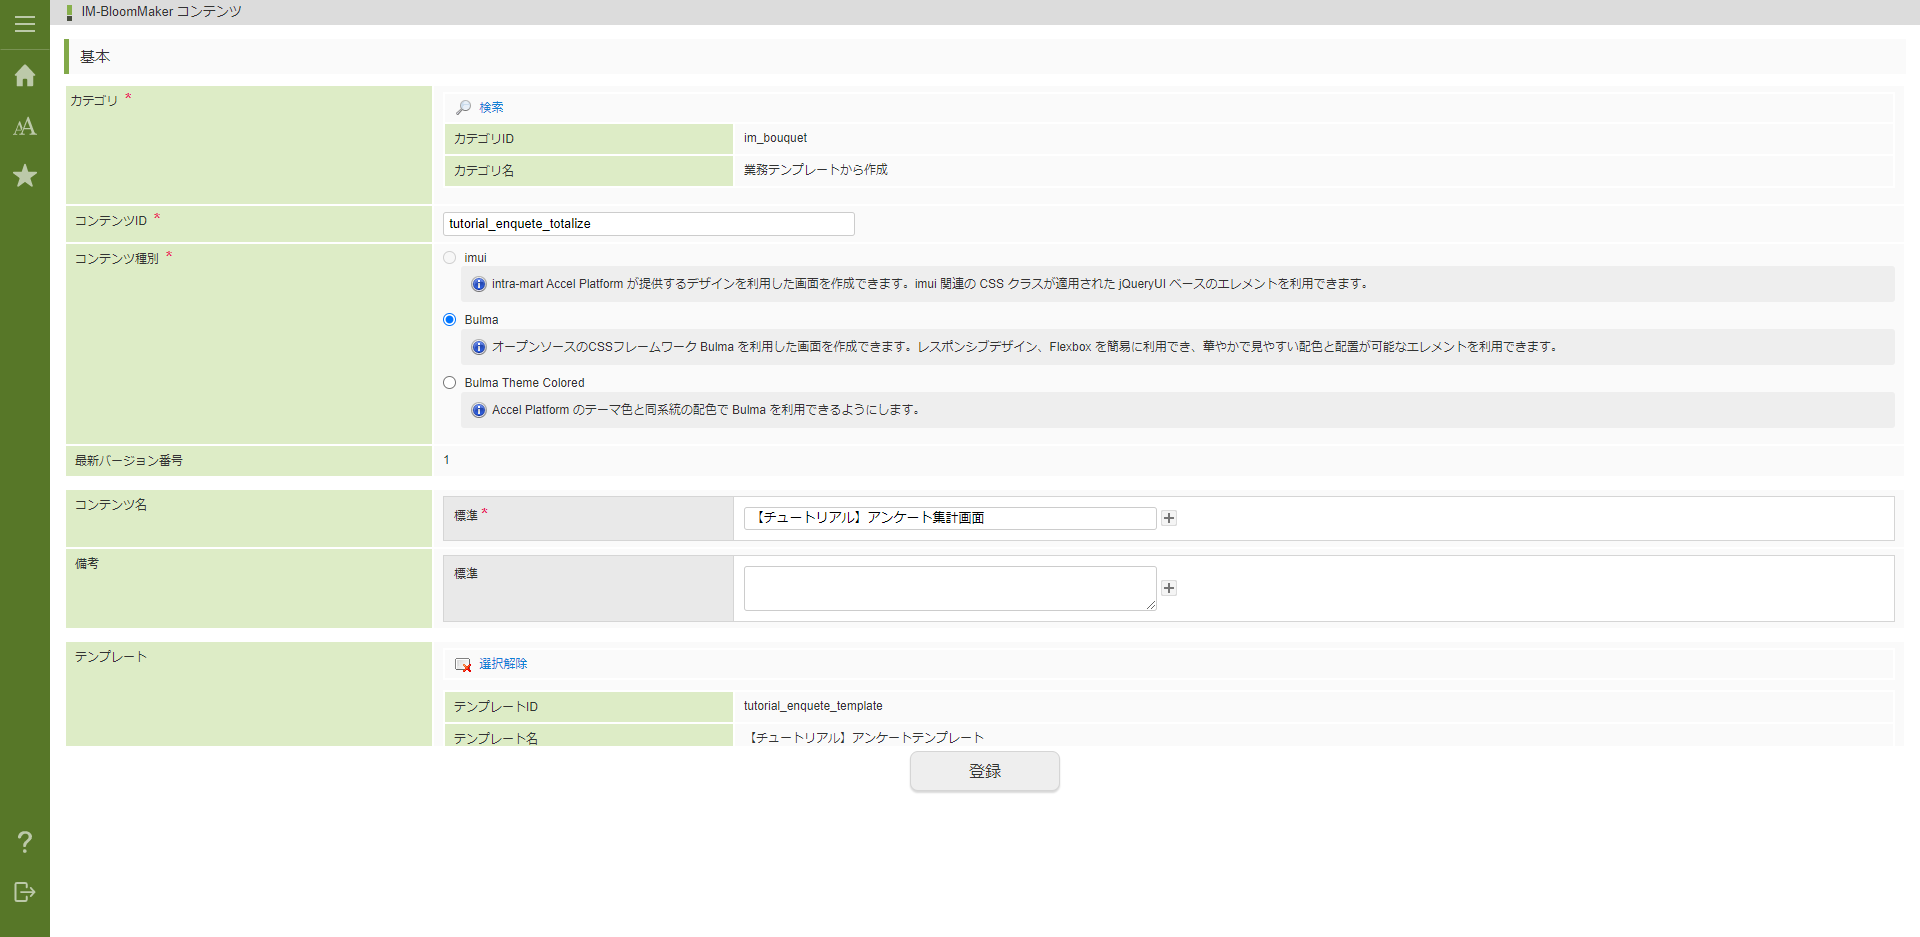This screenshot has width=1920, height=937.
Task: Click the IM-BloomMaker コンテンツ page title
Action: tap(161, 12)
